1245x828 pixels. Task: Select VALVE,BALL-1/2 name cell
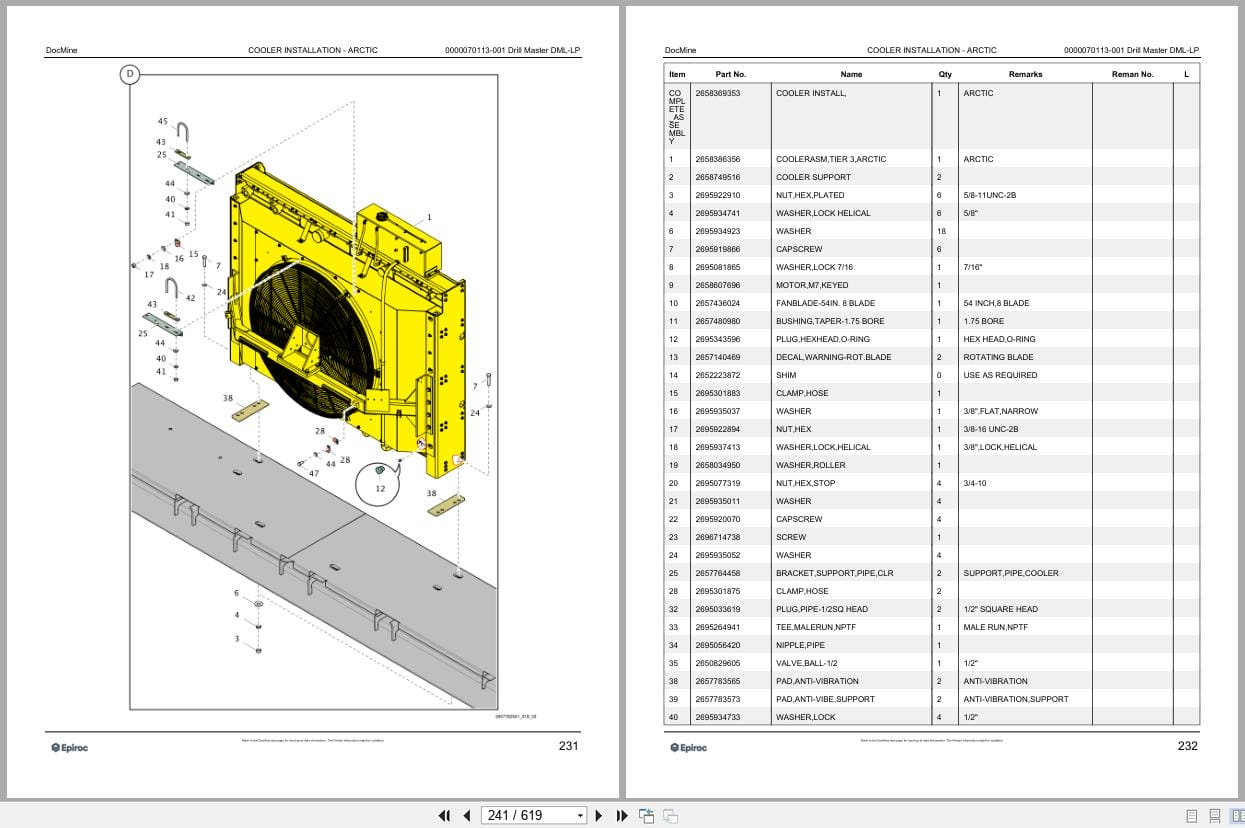[811, 663]
